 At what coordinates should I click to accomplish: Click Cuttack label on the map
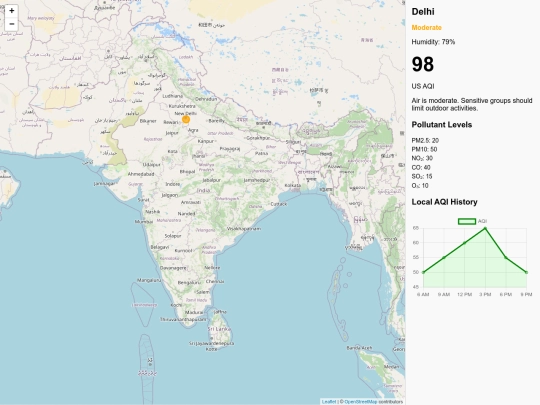click(x=279, y=204)
